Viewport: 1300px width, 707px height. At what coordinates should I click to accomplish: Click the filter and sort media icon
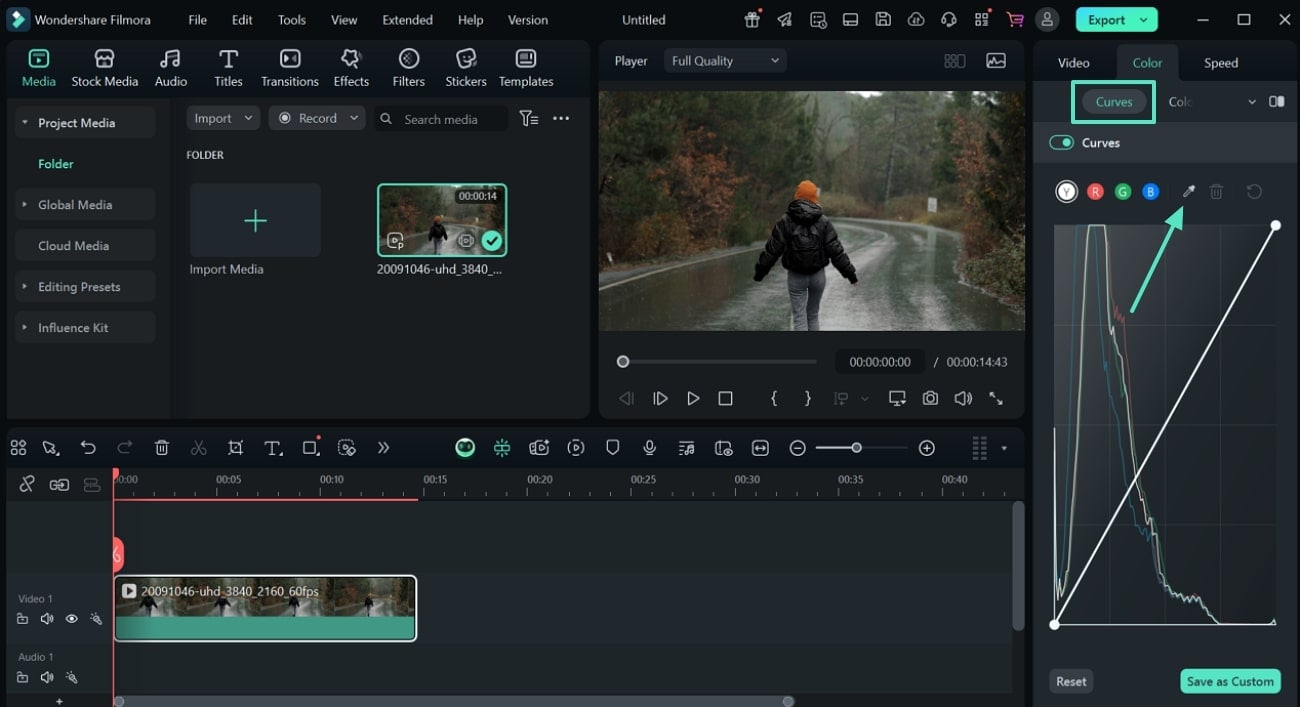[529, 119]
